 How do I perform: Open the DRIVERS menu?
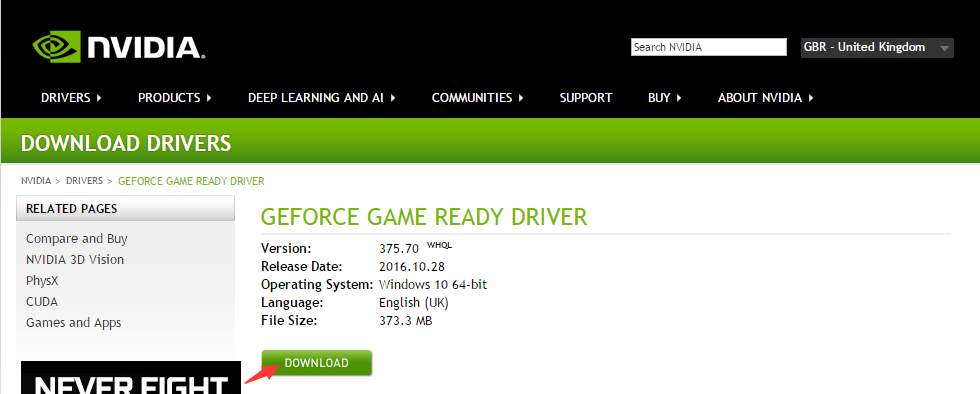click(71, 98)
